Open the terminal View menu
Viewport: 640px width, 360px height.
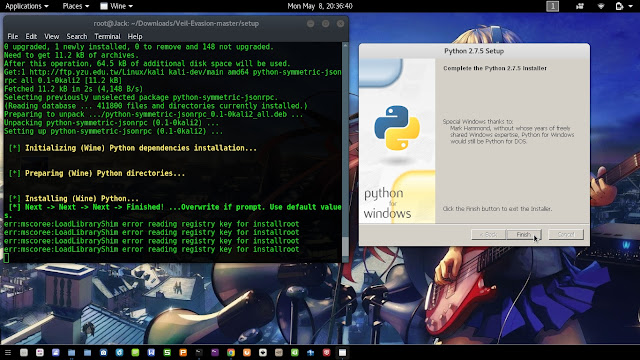point(51,36)
